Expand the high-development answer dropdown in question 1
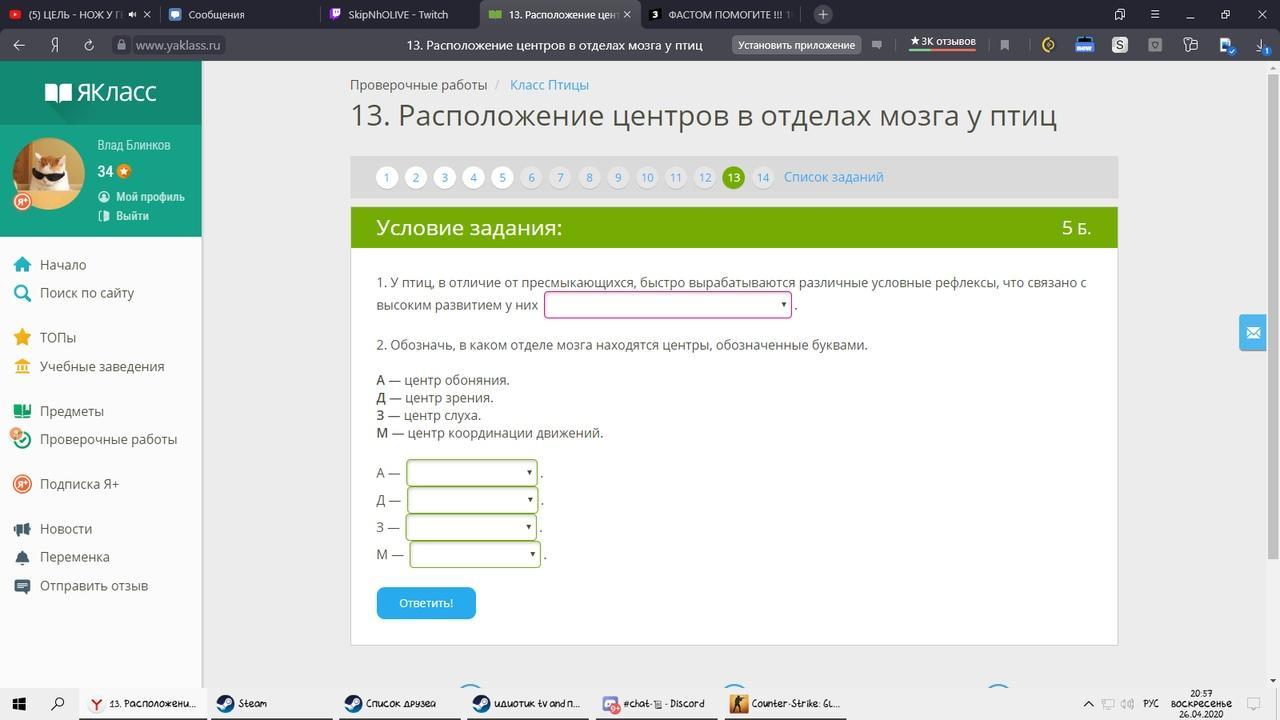The width and height of the screenshot is (1280, 720). pos(668,305)
